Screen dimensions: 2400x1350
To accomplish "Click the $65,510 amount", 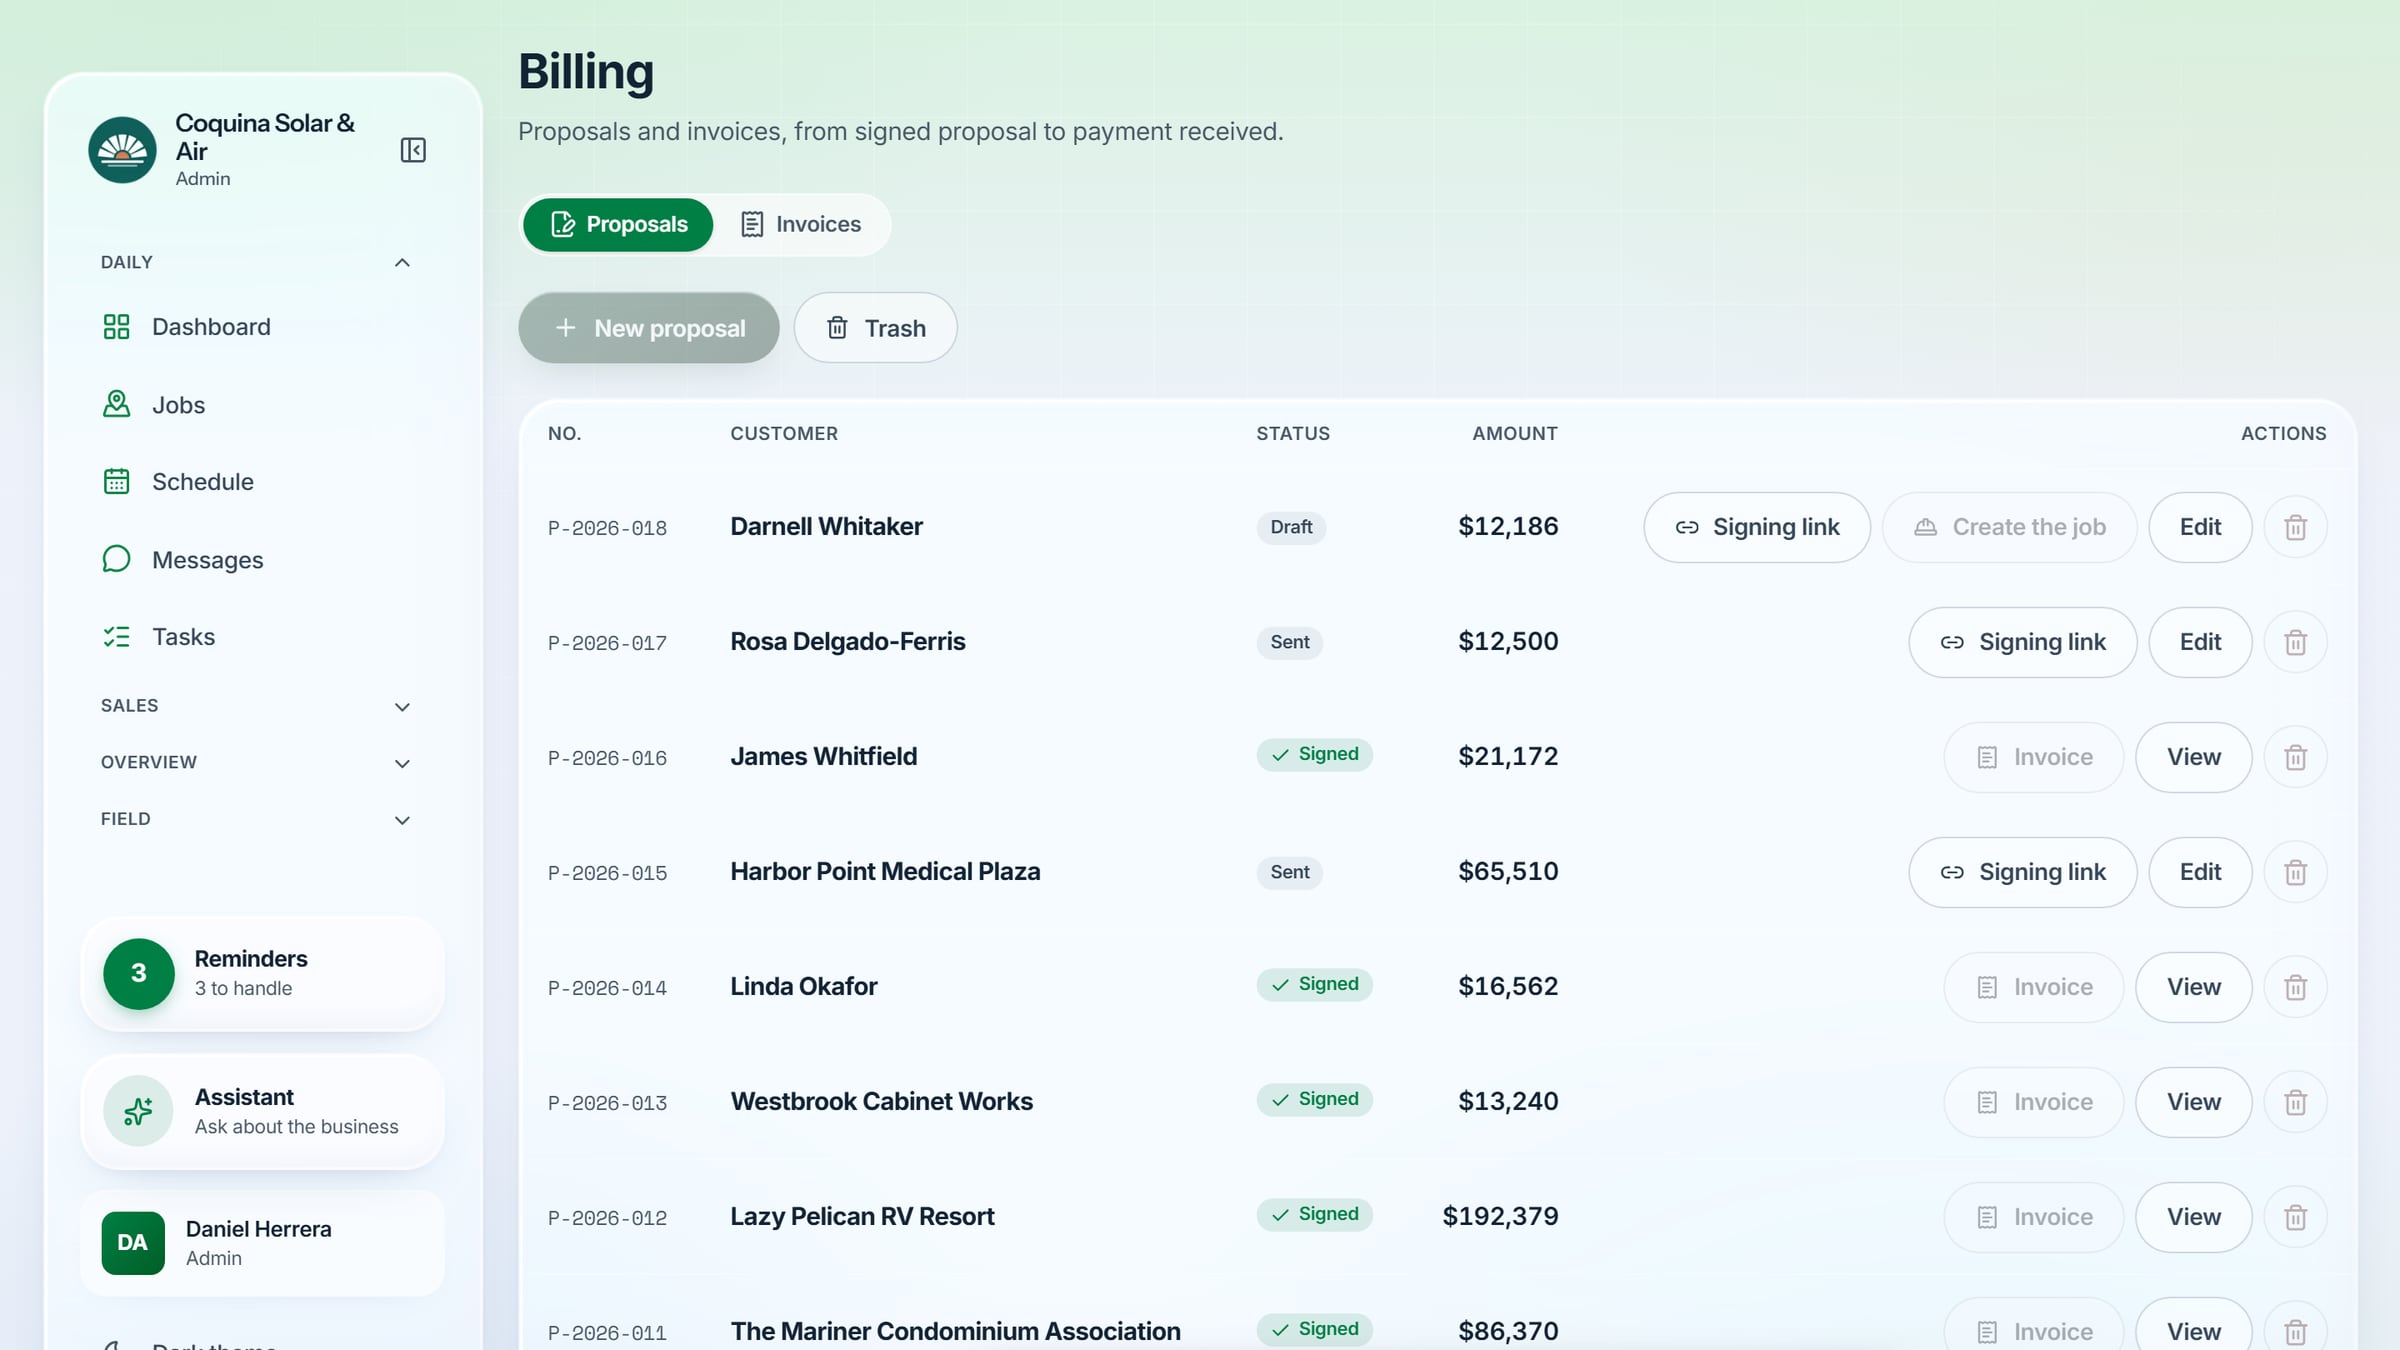I will (1508, 871).
